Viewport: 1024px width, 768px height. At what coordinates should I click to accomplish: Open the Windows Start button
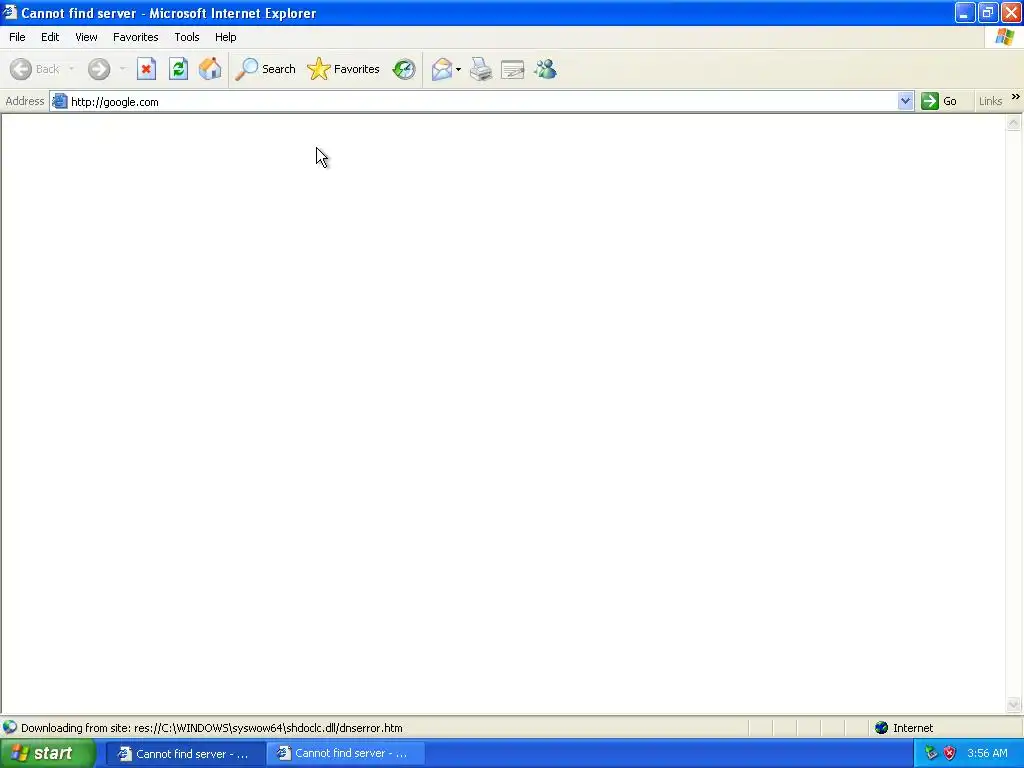click(48, 754)
